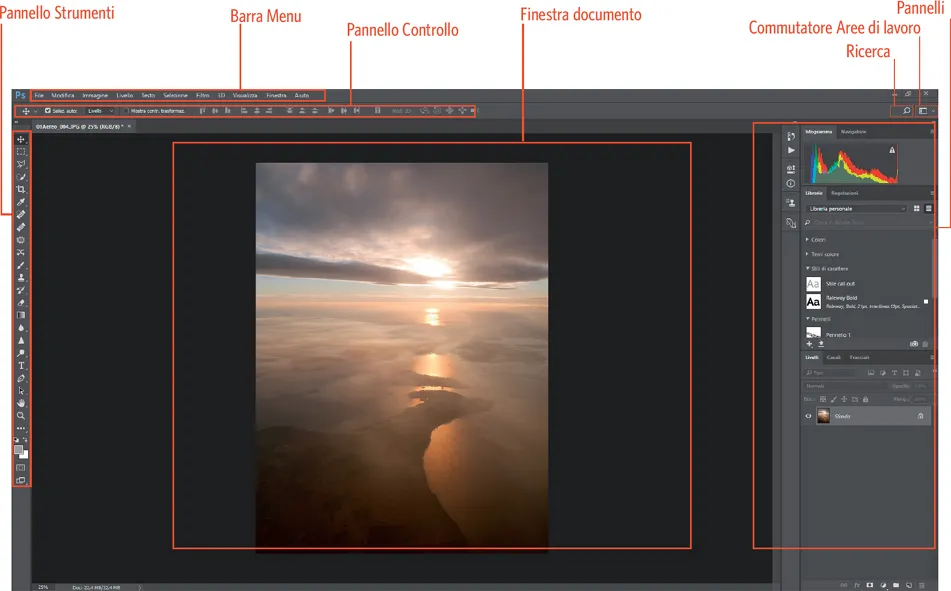The height and width of the screenshot is (591, 951).
Task: Open the 'Libreria personale' library dropdown
Action: coord(856,209)
